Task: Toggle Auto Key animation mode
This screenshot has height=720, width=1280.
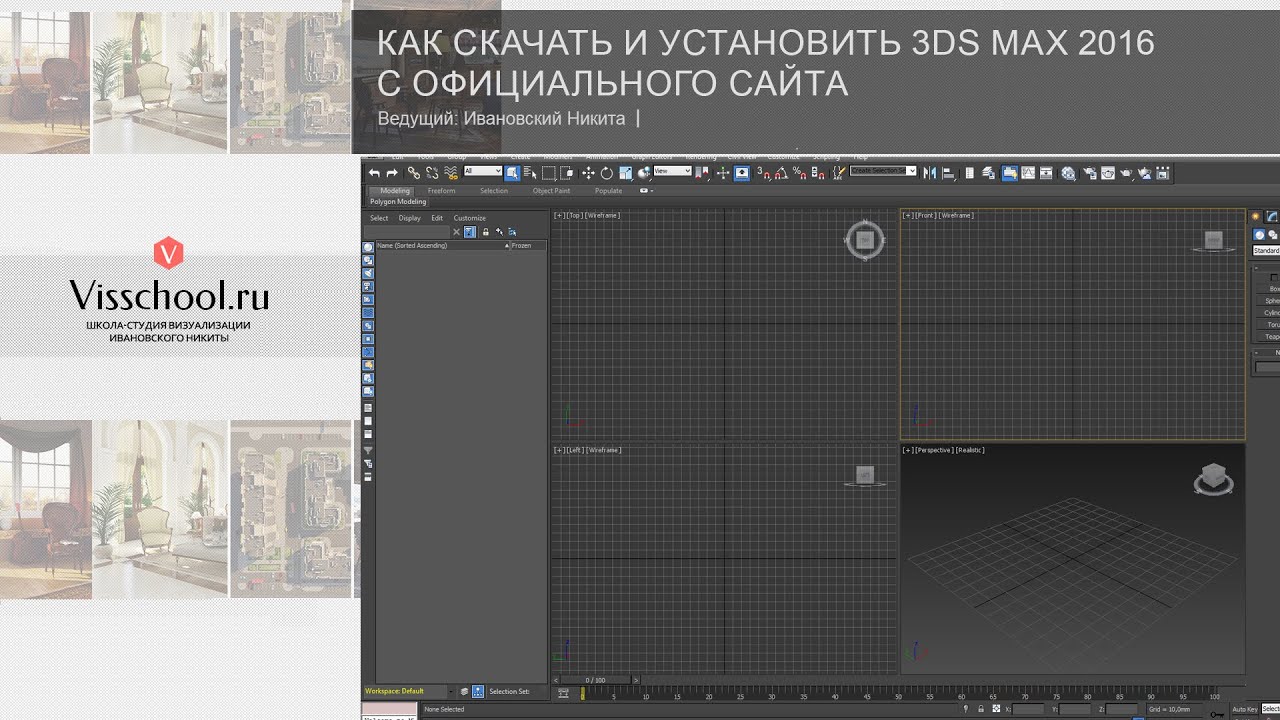Action: pyautogui.click(x=1244, y=709)
